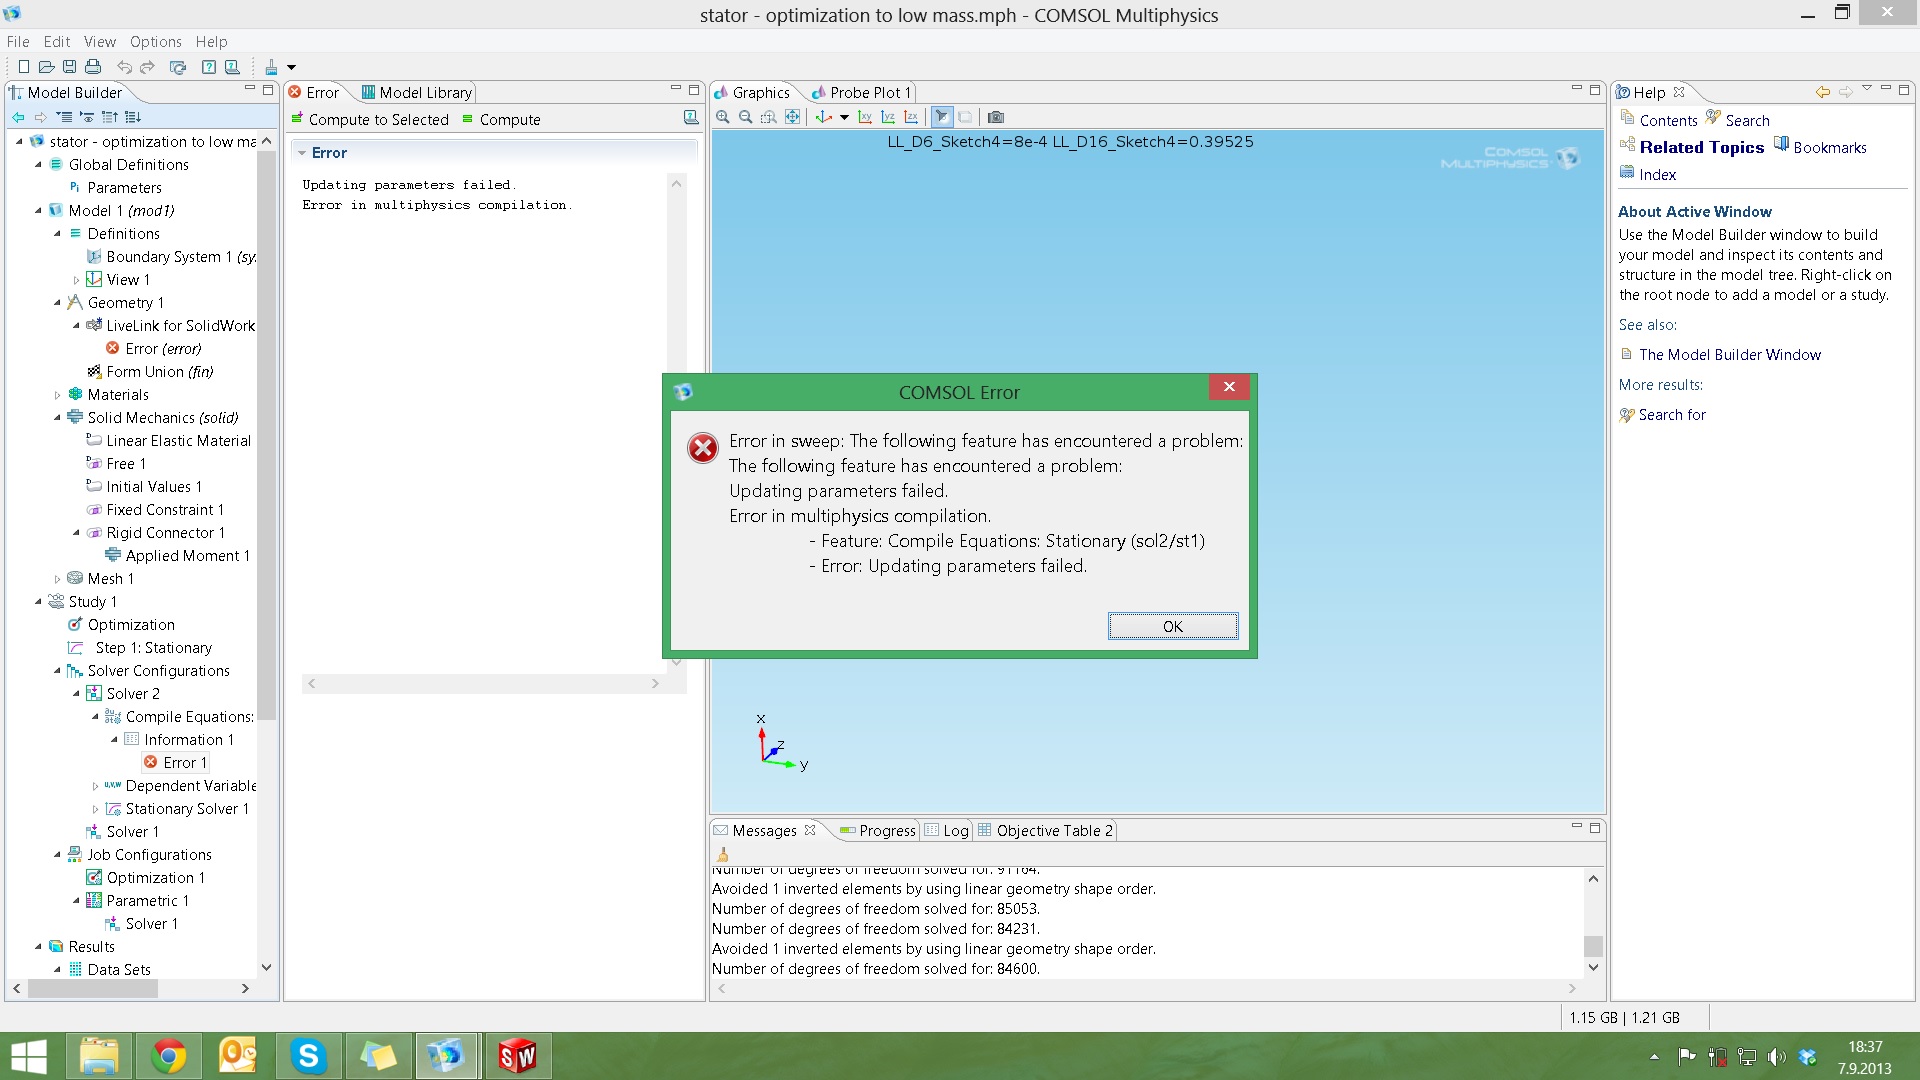Click the Messages panel vertical scrollbar thumb
This screenshot has width=1920, height=1080.
tap(1593, 945)
